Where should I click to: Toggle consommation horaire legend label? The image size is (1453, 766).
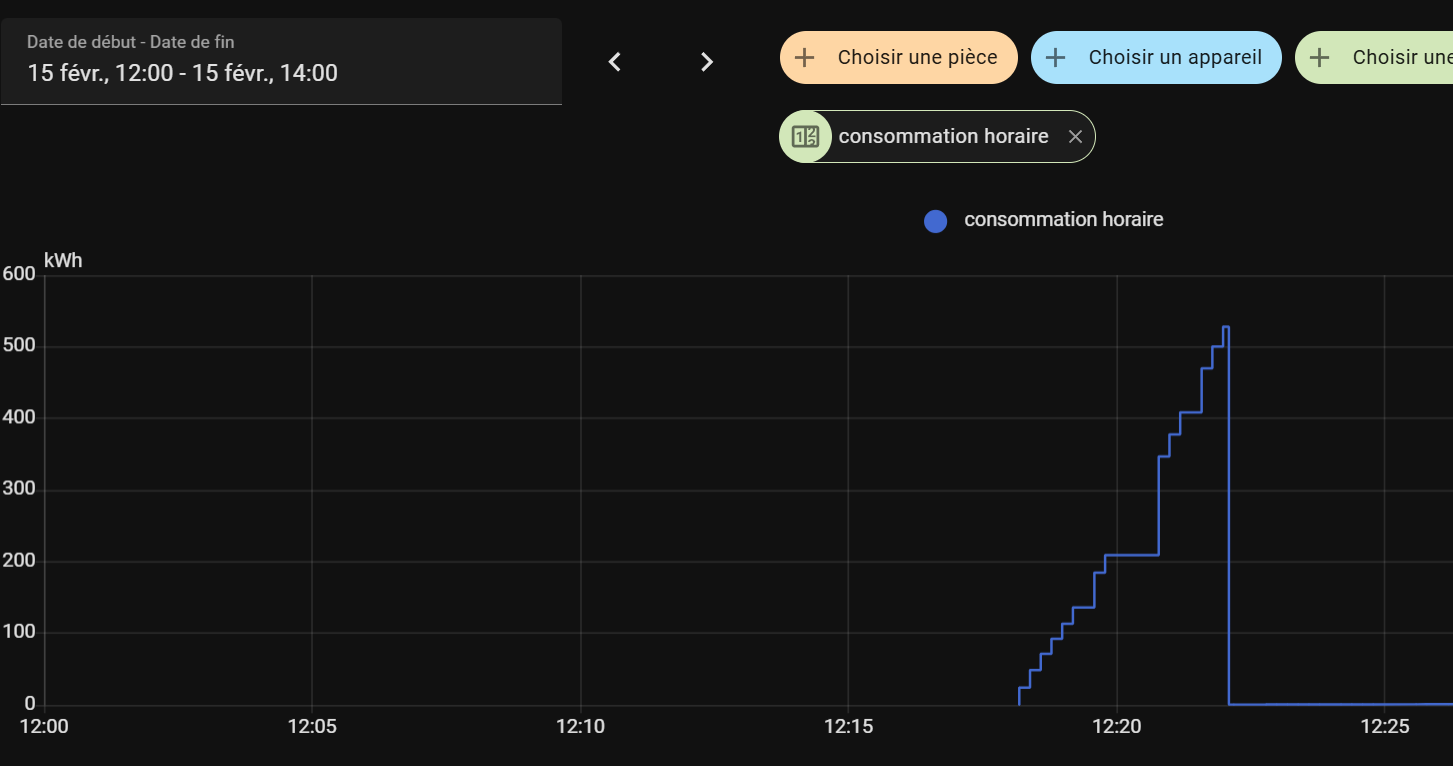(1064, 219)
